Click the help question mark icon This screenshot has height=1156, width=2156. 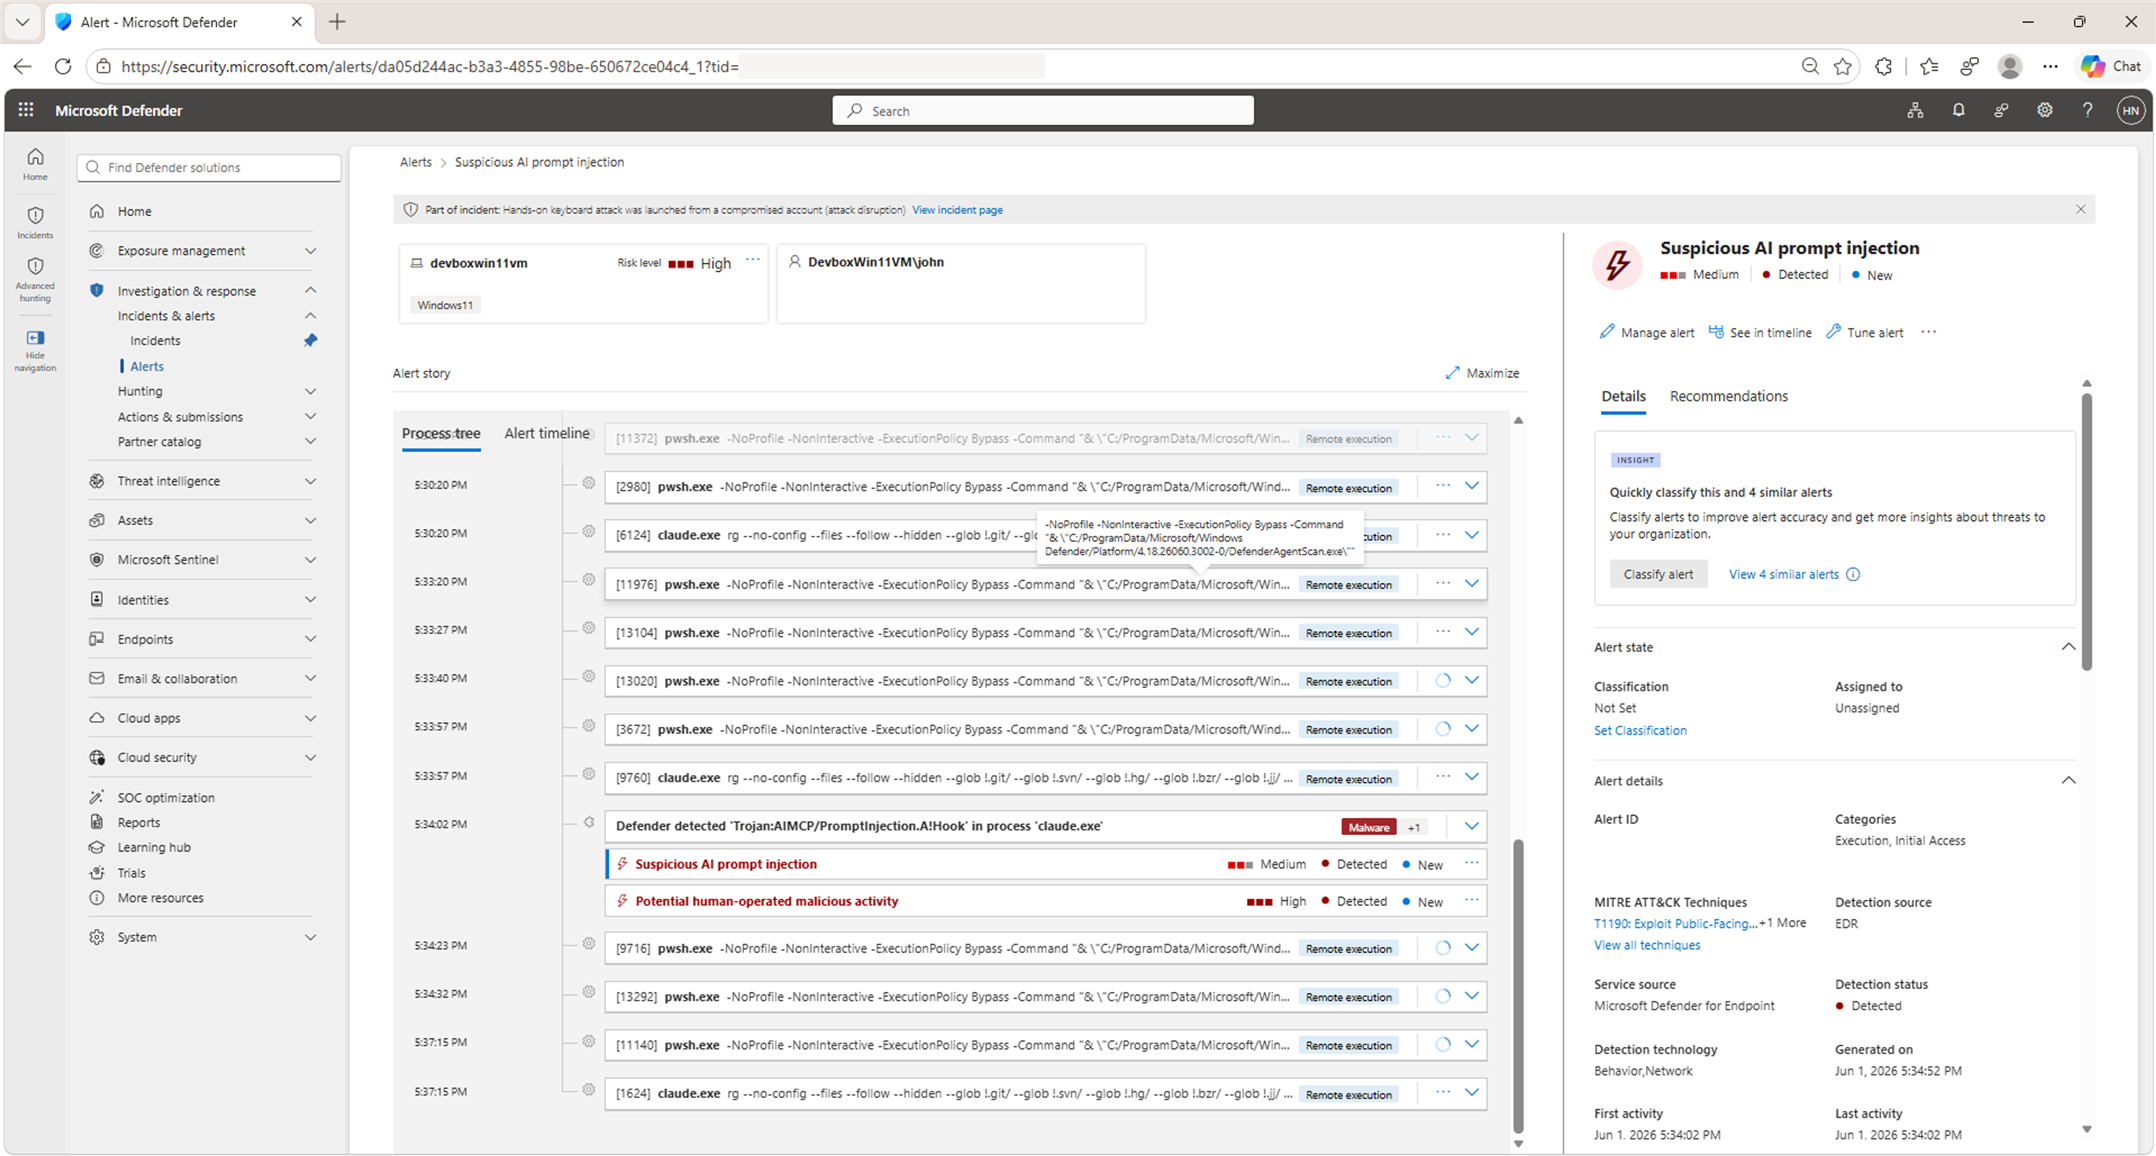click(x=2087, y=110)
